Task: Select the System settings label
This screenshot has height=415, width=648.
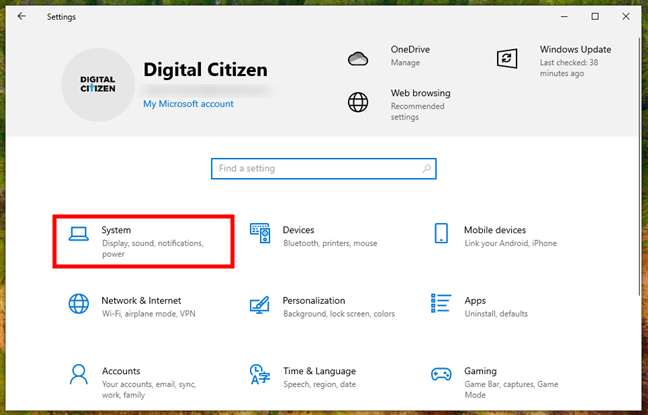Action: (116, 230)
